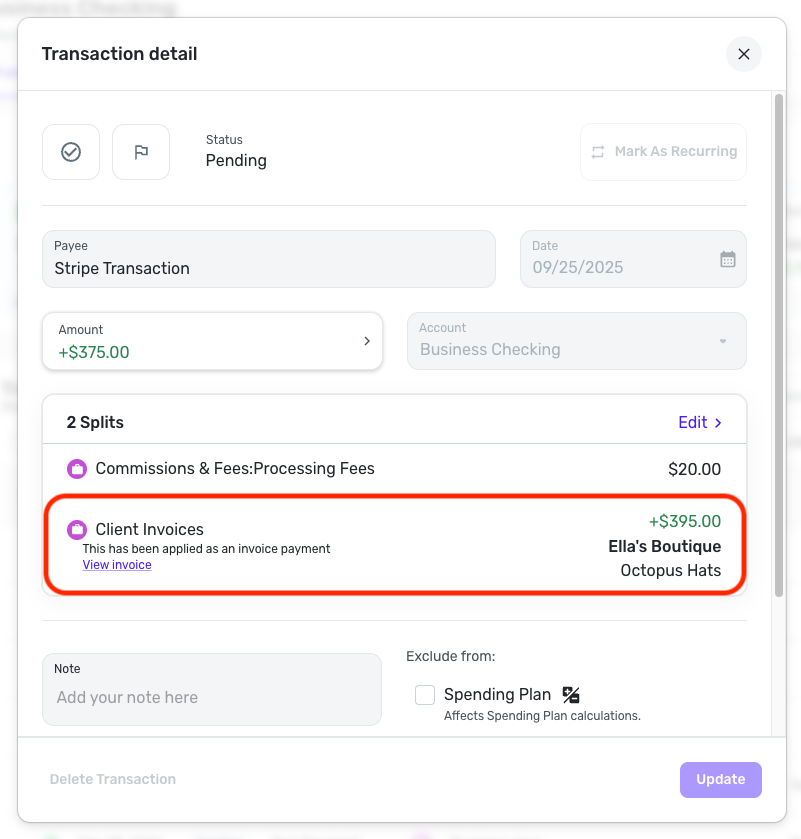
Task: Close the Transaction detail dialog
Action: pyautogui.click(x=743, y=54)
